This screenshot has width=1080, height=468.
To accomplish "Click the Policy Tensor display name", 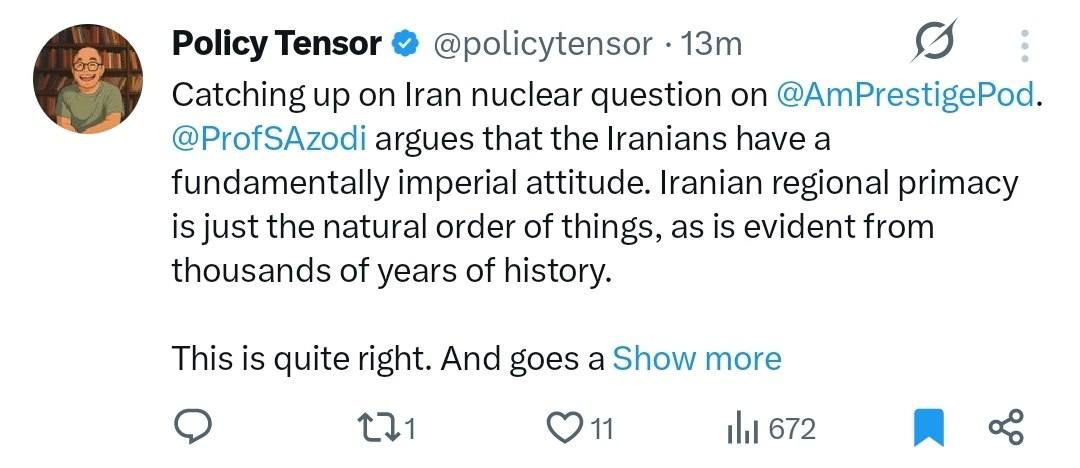I will point(276,45).
